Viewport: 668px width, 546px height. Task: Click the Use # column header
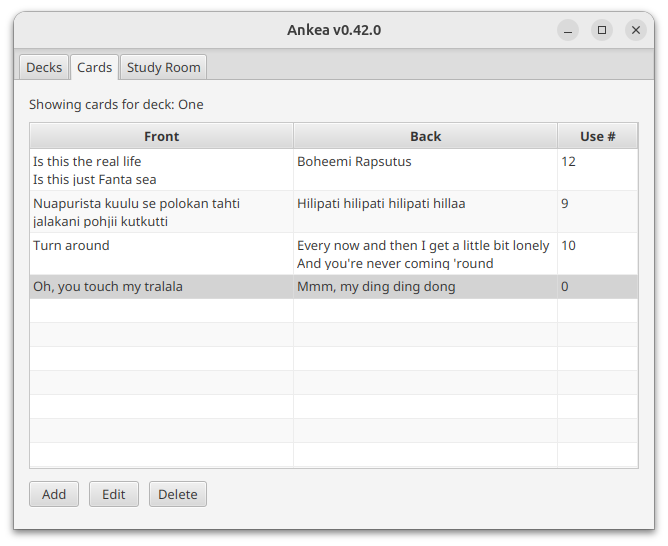click(597, 136)
